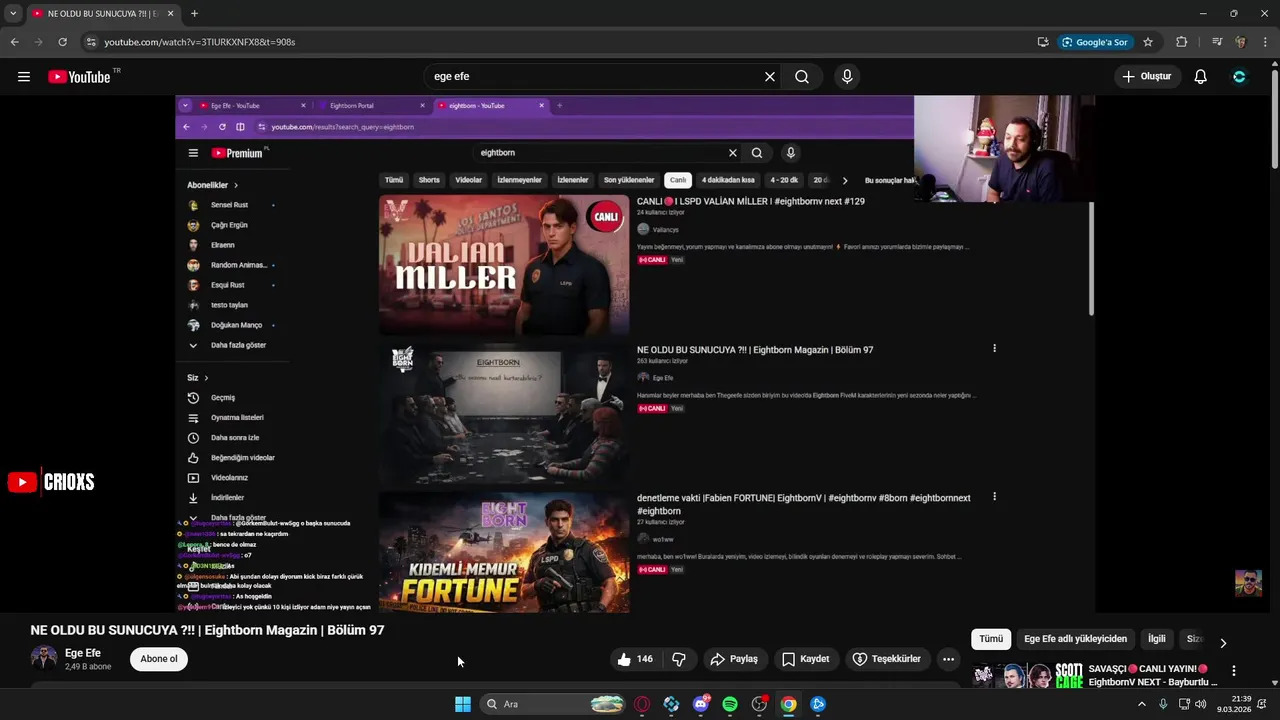
Task: Ask Google with Google'a Sor
Action: click(1095, 42)
